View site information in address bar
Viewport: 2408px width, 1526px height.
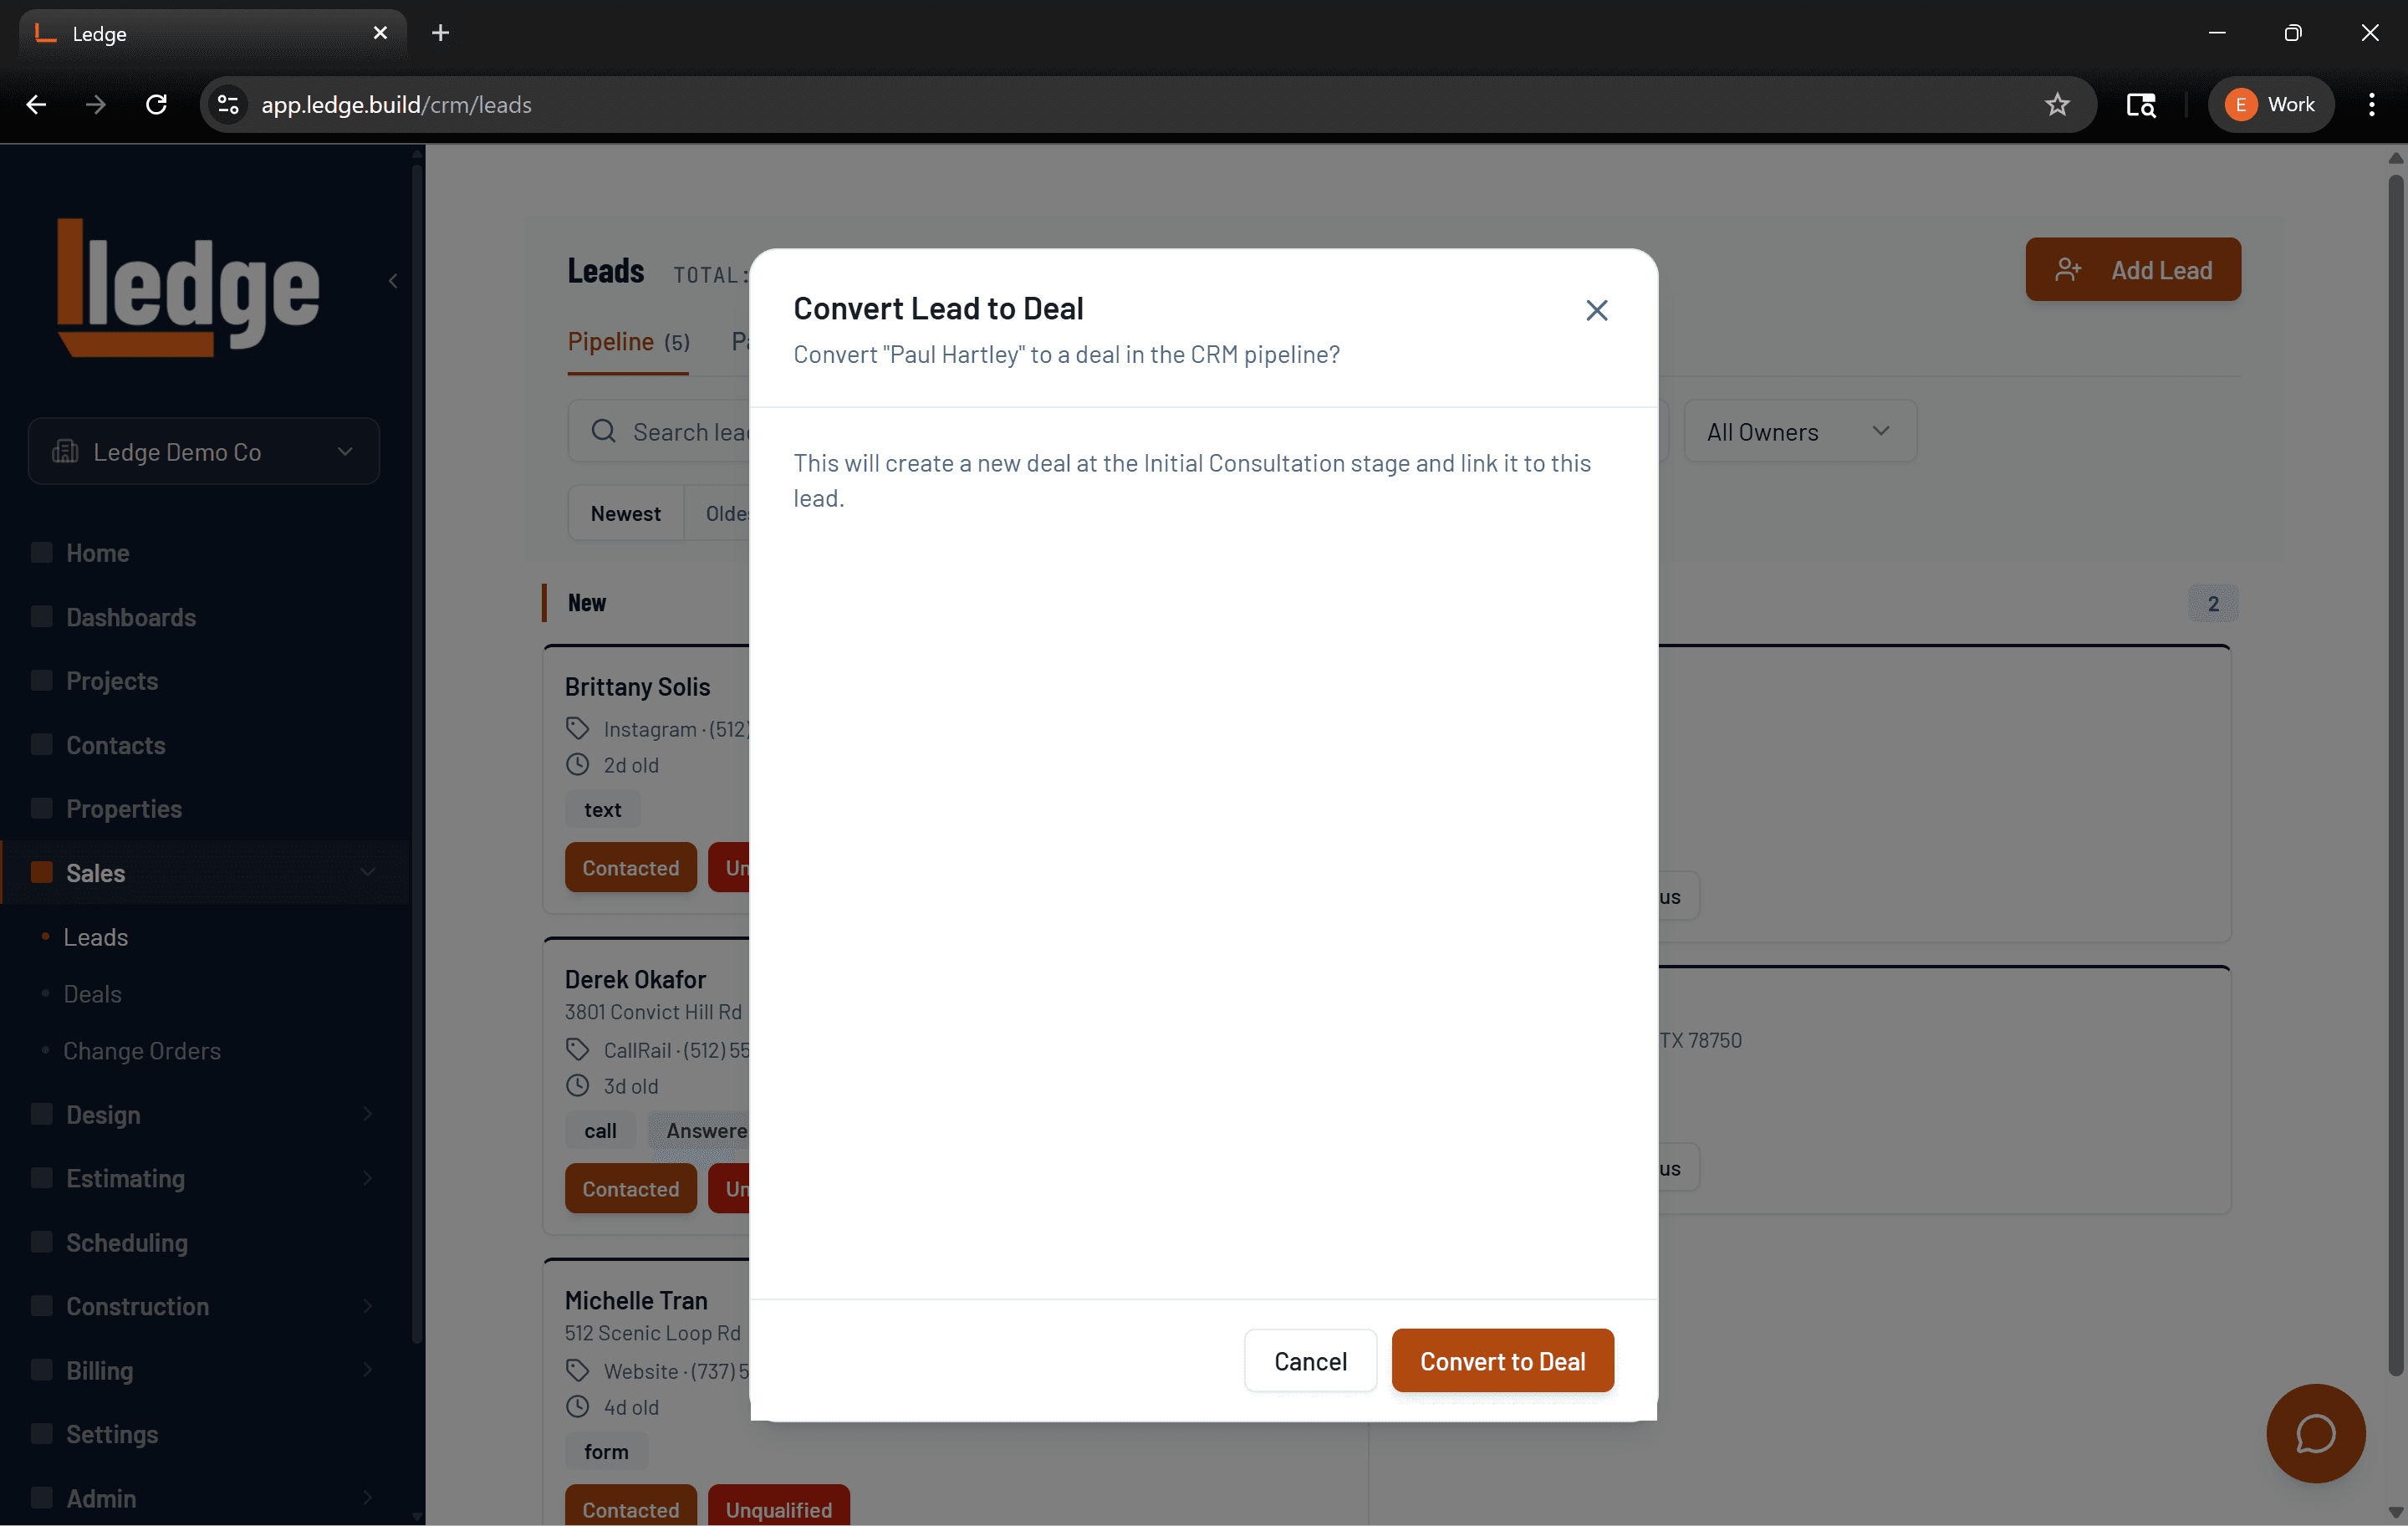pyautogui.click(x=228, y=104)
